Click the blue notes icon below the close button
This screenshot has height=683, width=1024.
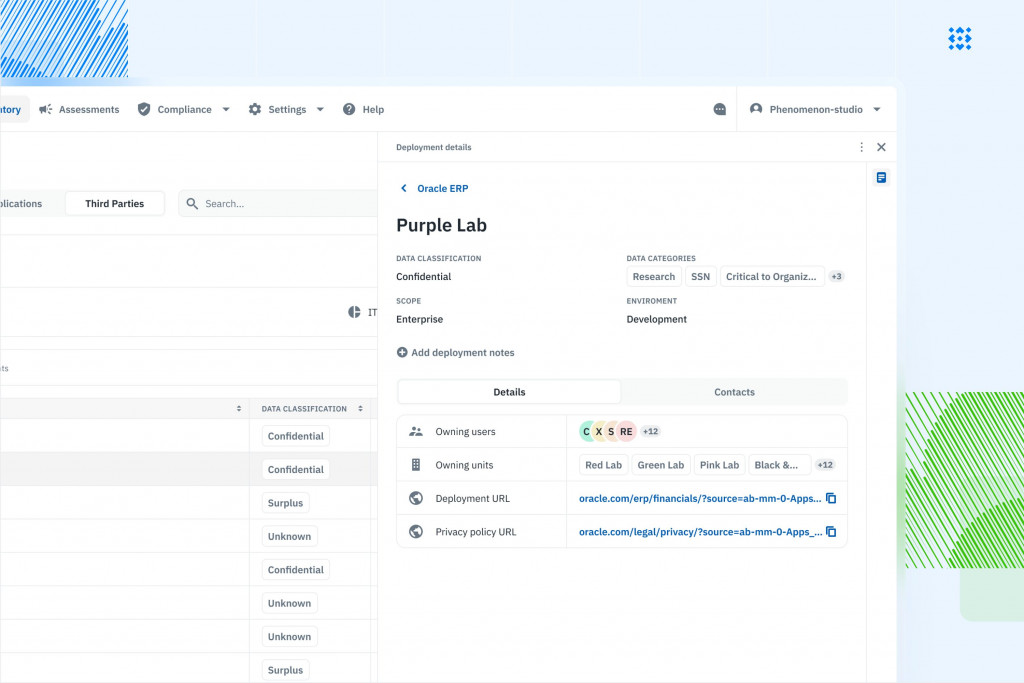click(882, 177)
